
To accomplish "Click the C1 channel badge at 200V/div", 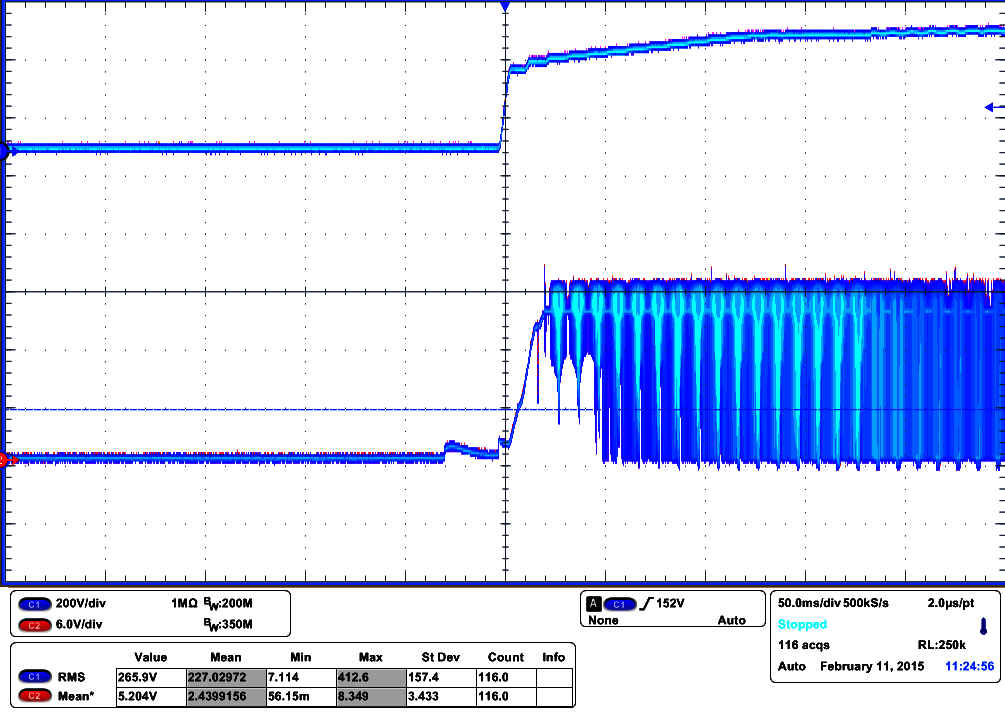I will pos(34,605).
